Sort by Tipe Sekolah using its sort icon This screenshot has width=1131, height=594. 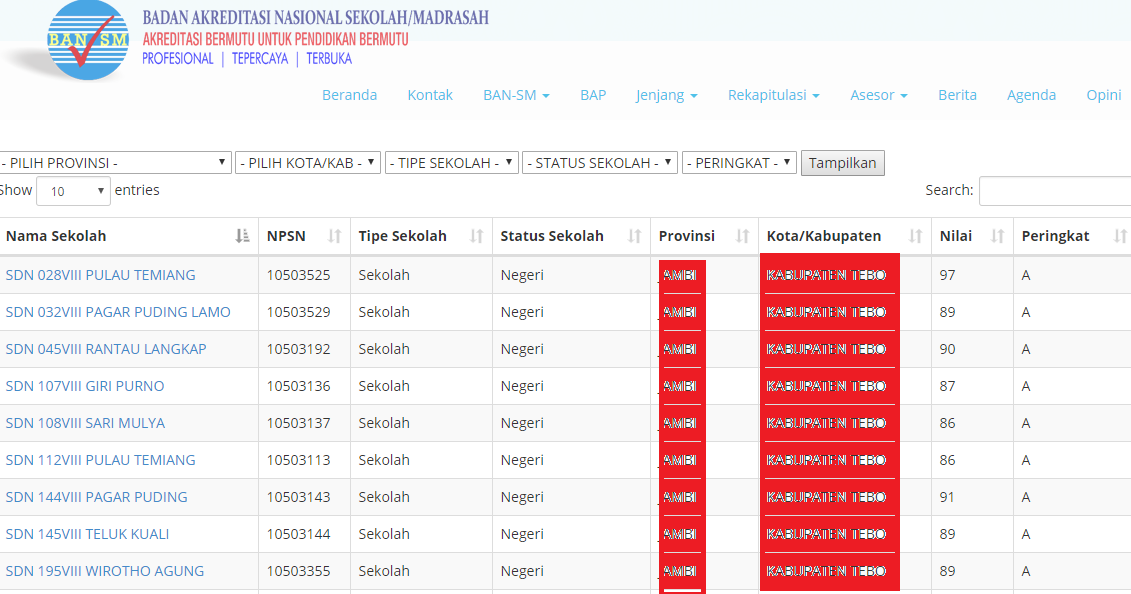tap(477, 236)
